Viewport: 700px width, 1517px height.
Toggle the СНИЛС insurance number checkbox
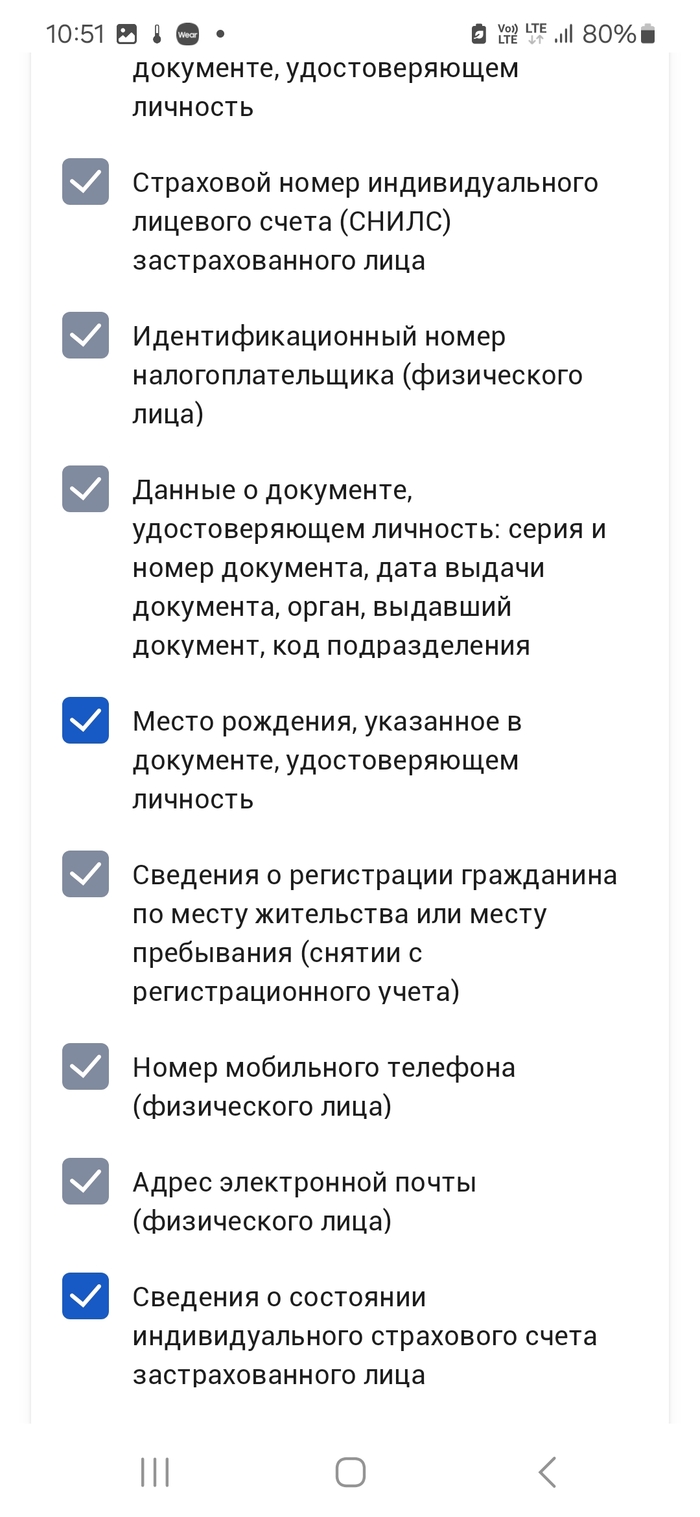click(85, 182)
